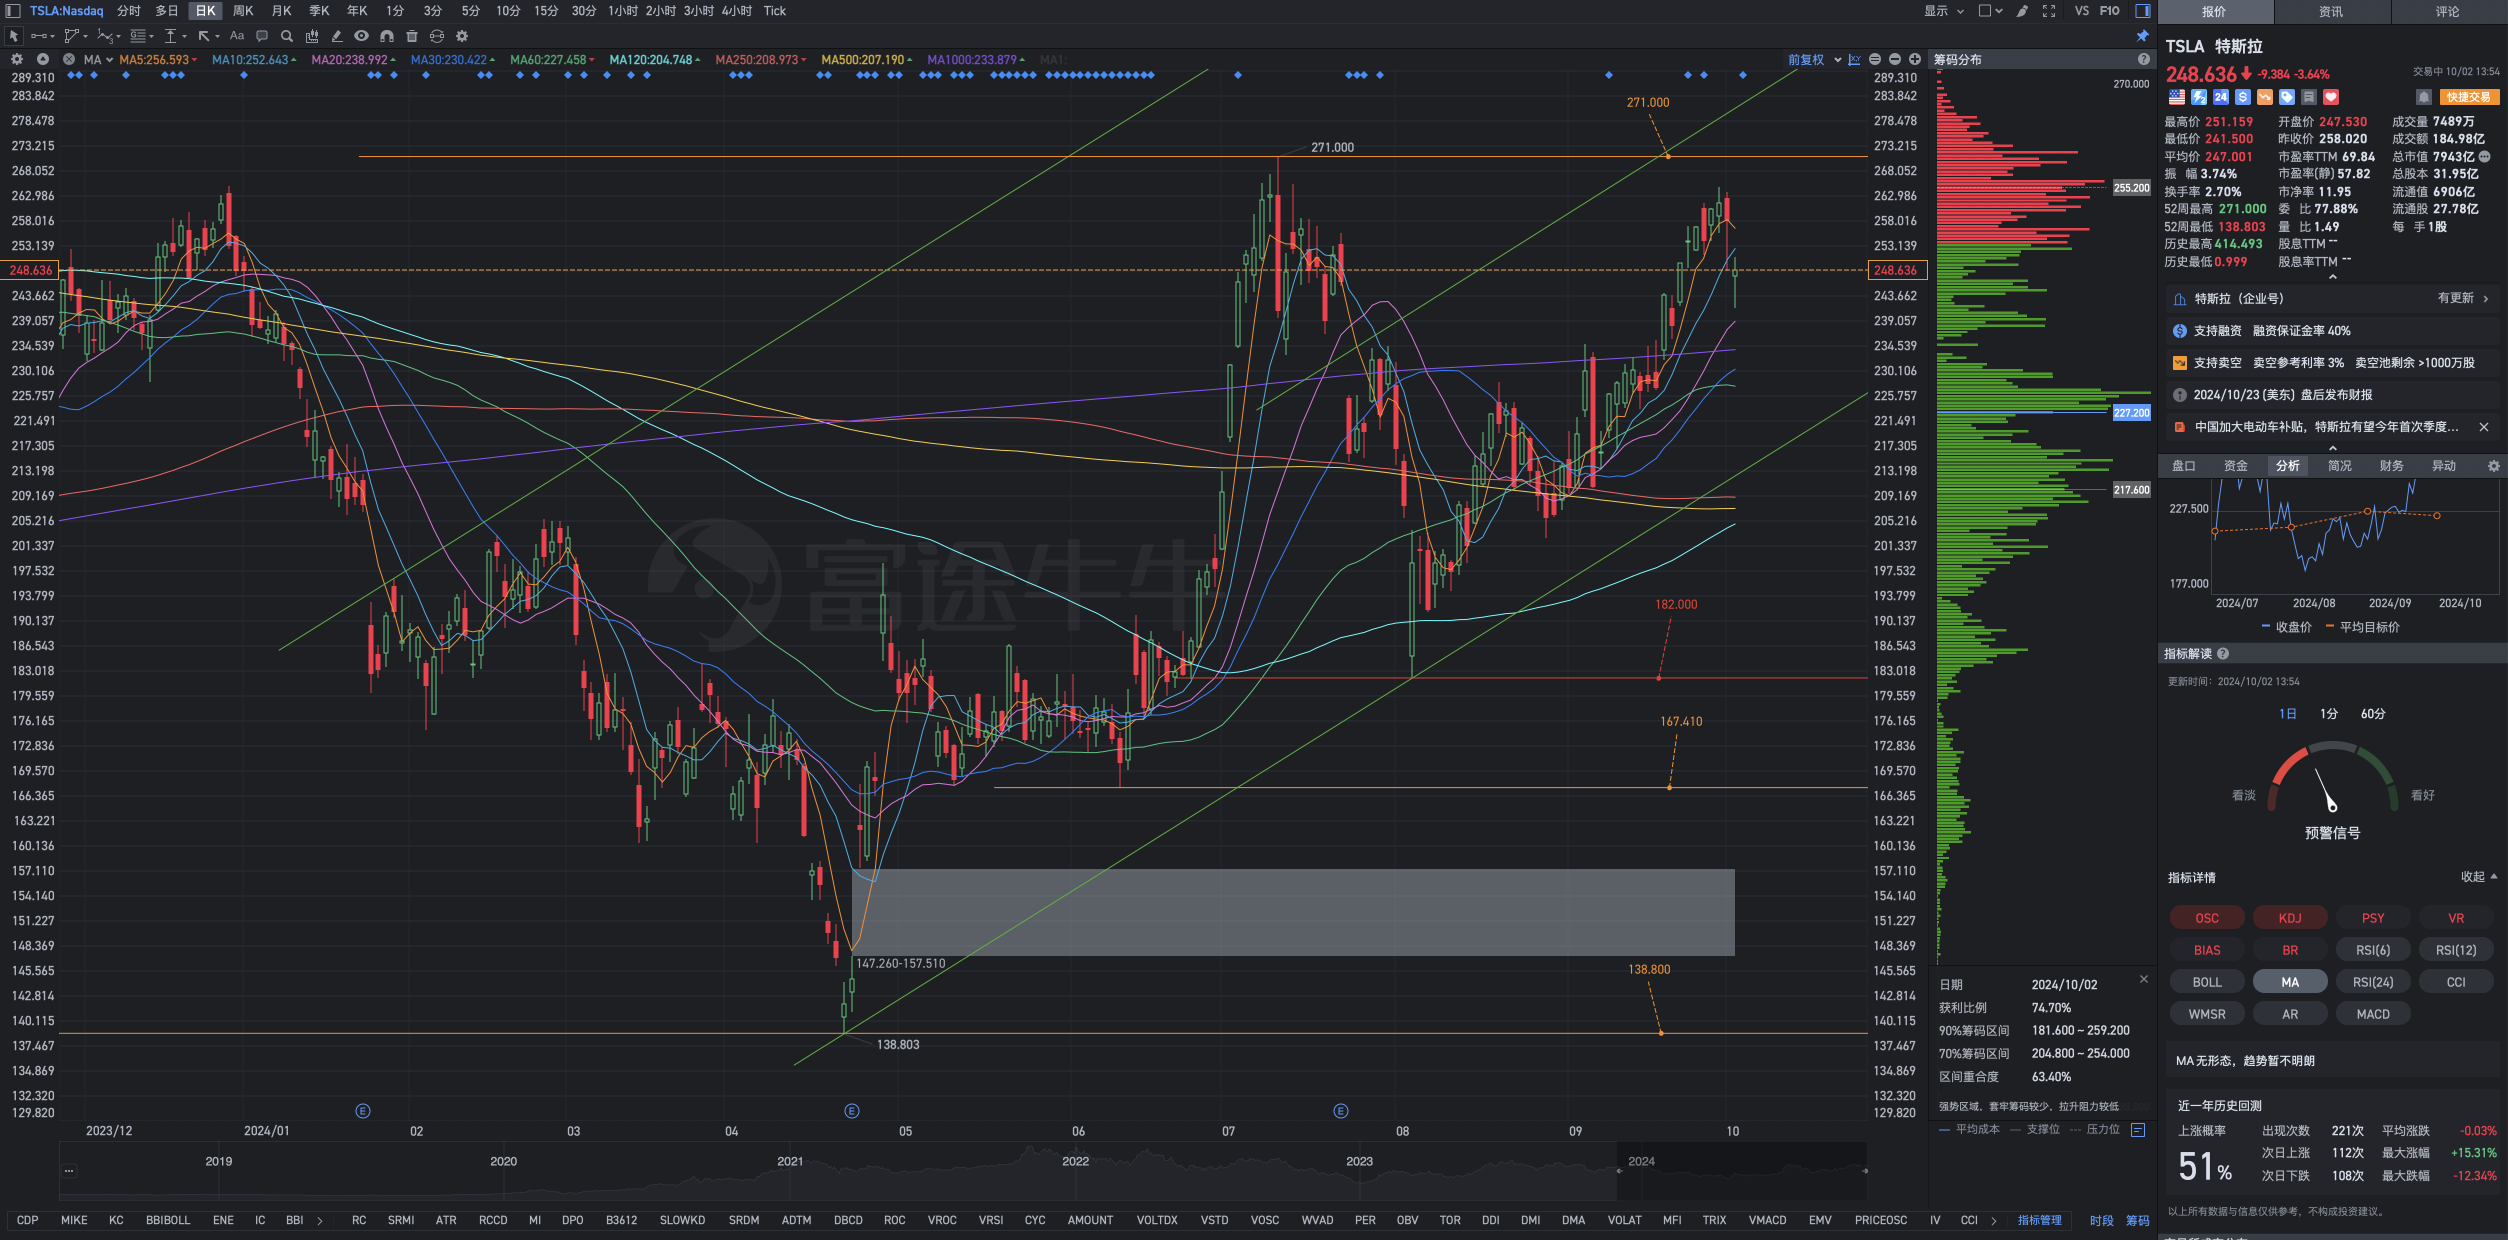This screenshot has height=1240, width=2508.
Task: Click the candlestick measure tool icon
Action: (312, 36)
